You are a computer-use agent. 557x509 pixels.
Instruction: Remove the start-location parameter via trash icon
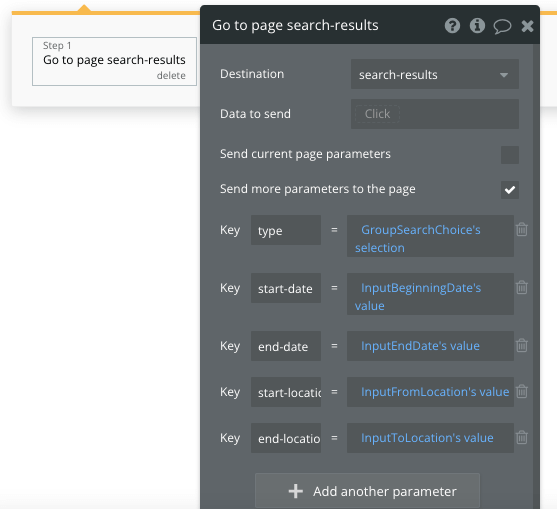522,391
